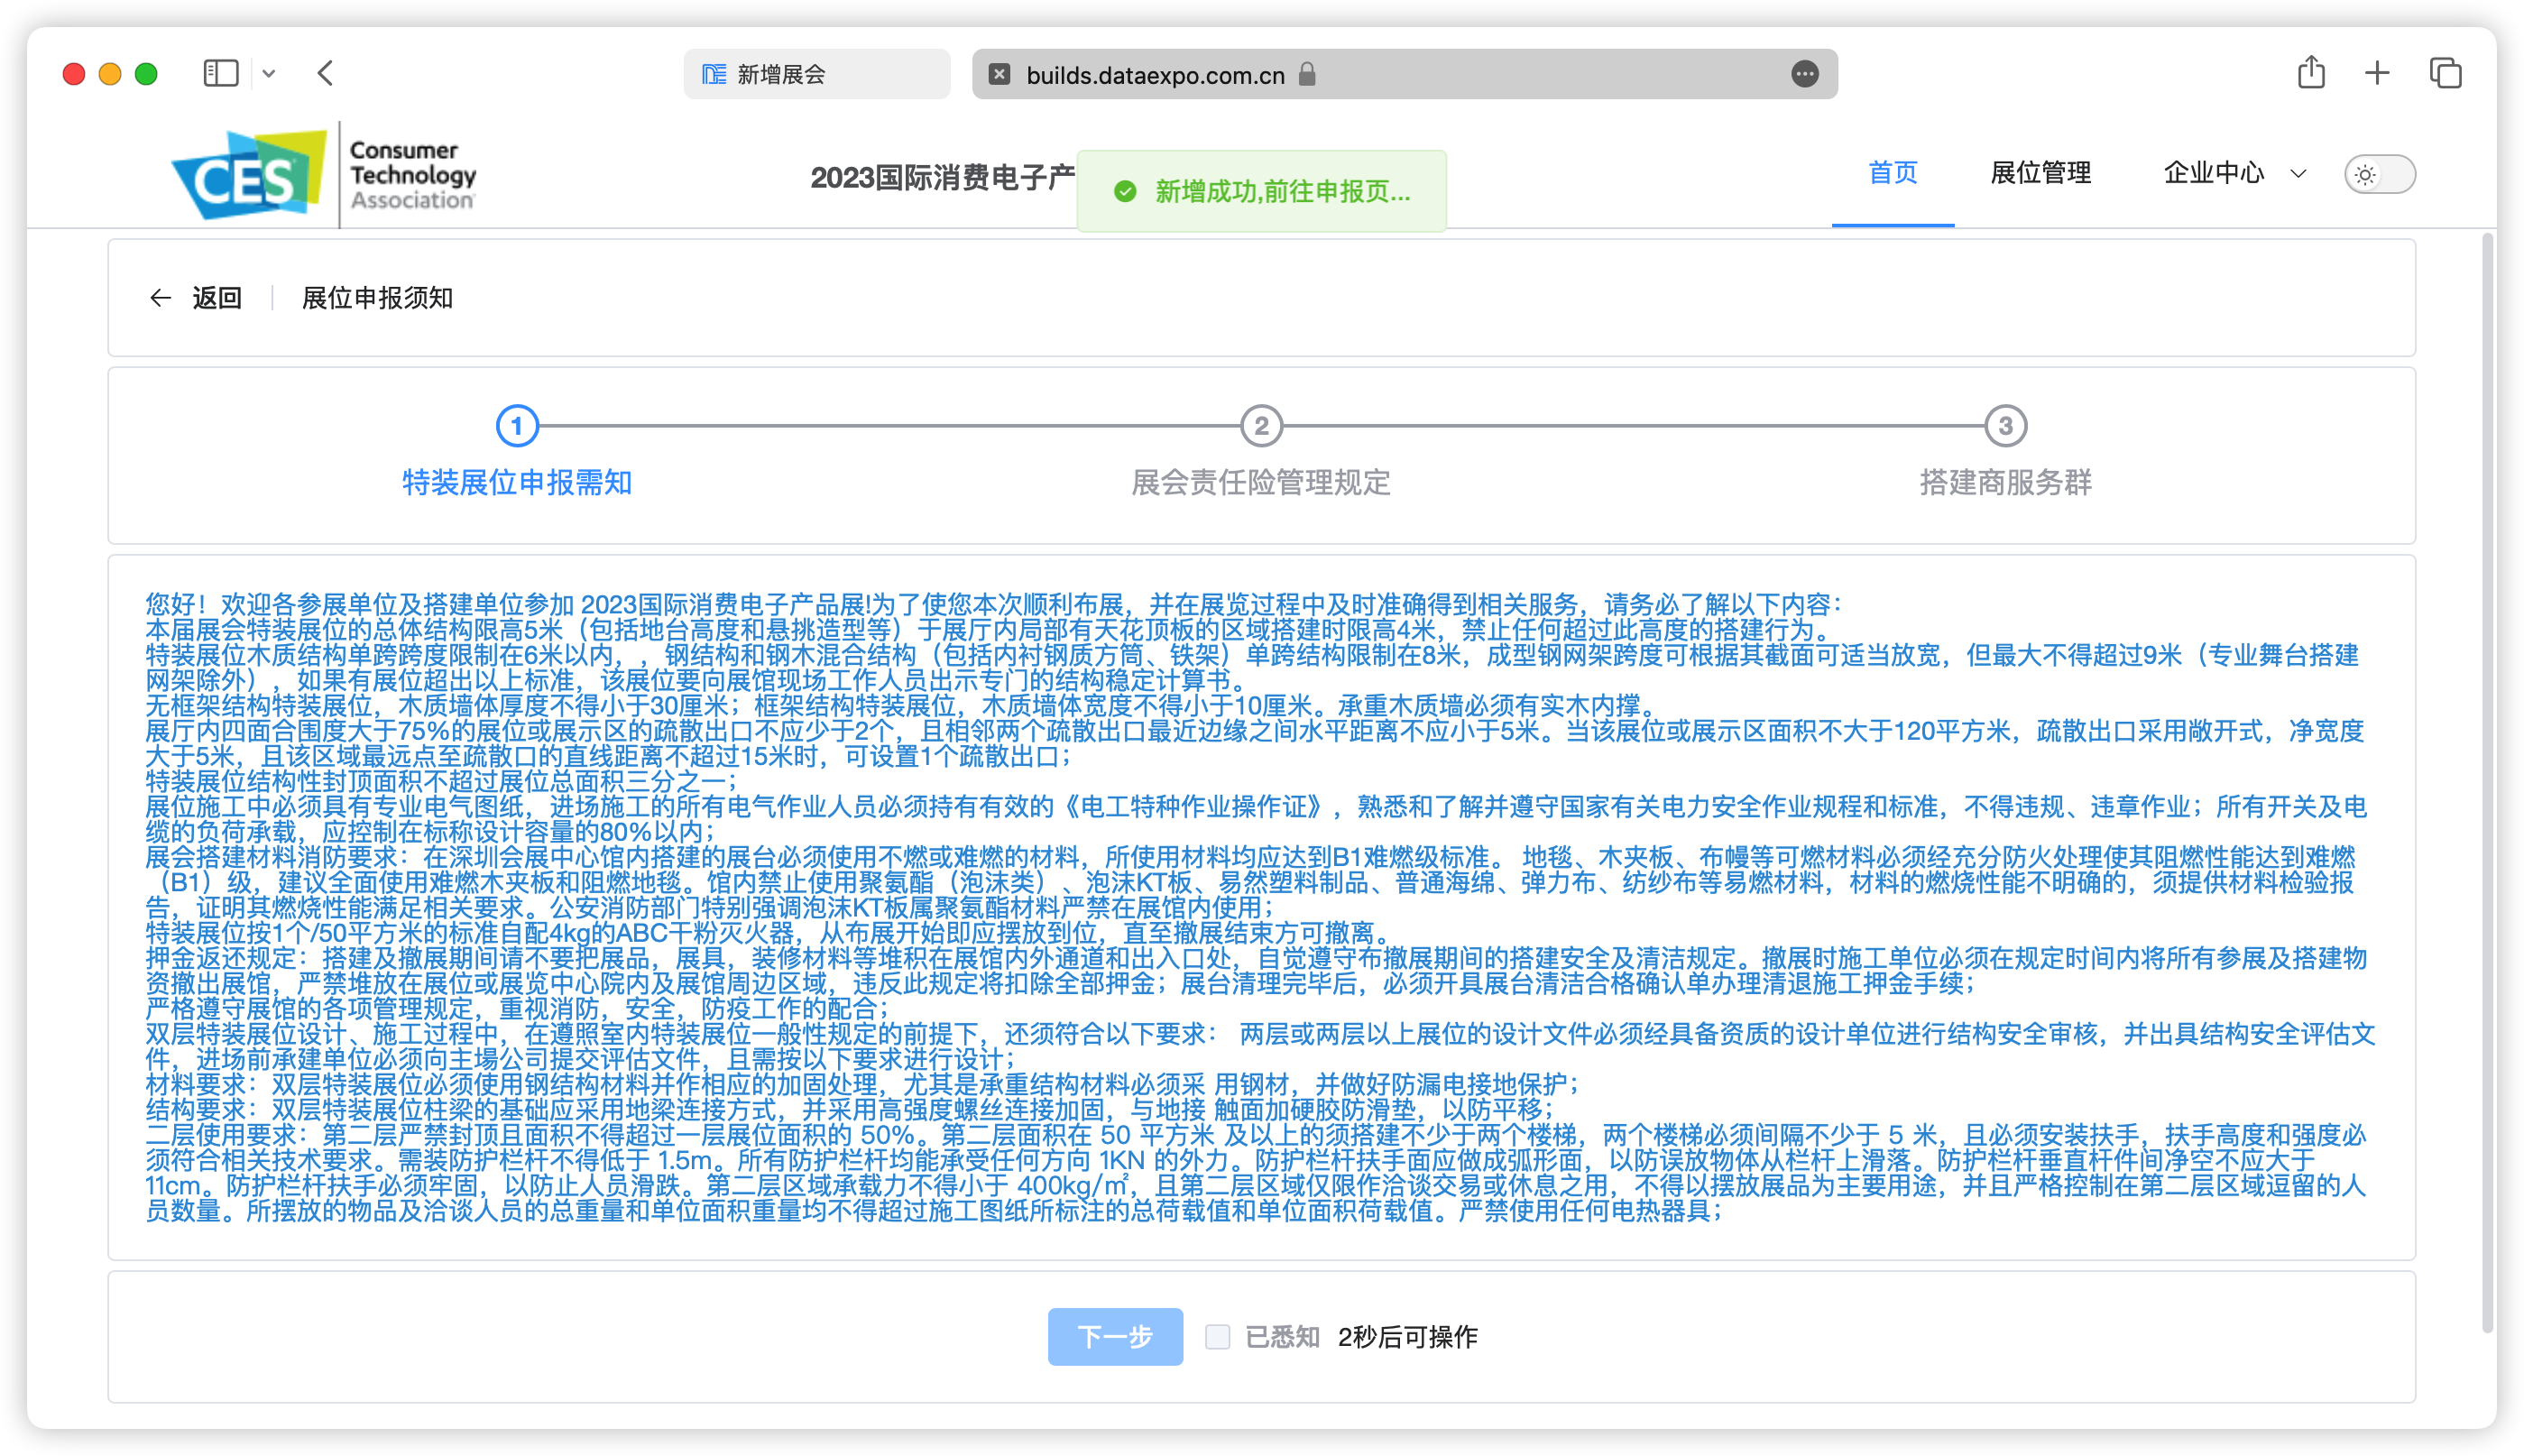Image resolution: width=2524 pixels, height=1456 pixels.
Task: Click the Safari share icon
Action: point(2311,73)
